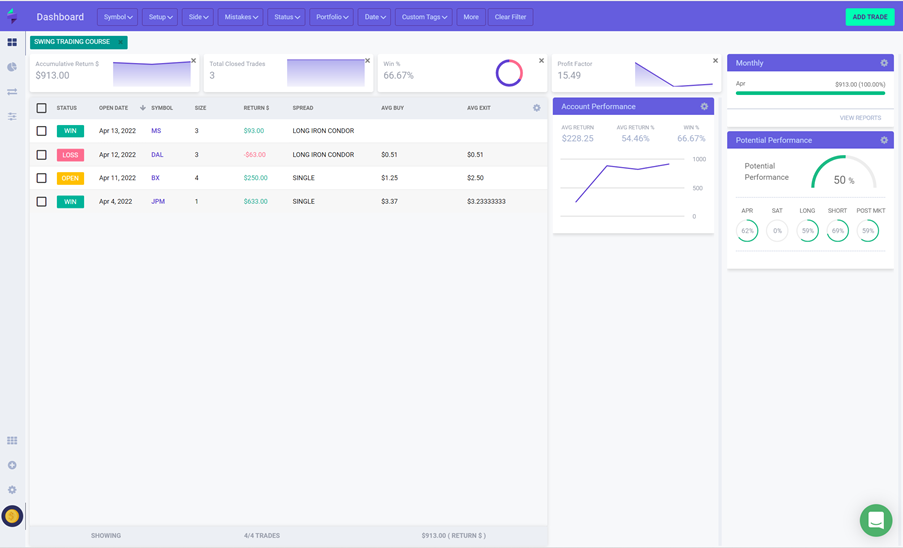Open Account Performance settings gear
Viewport: 903px width, 548px height.
coord(704,107)
